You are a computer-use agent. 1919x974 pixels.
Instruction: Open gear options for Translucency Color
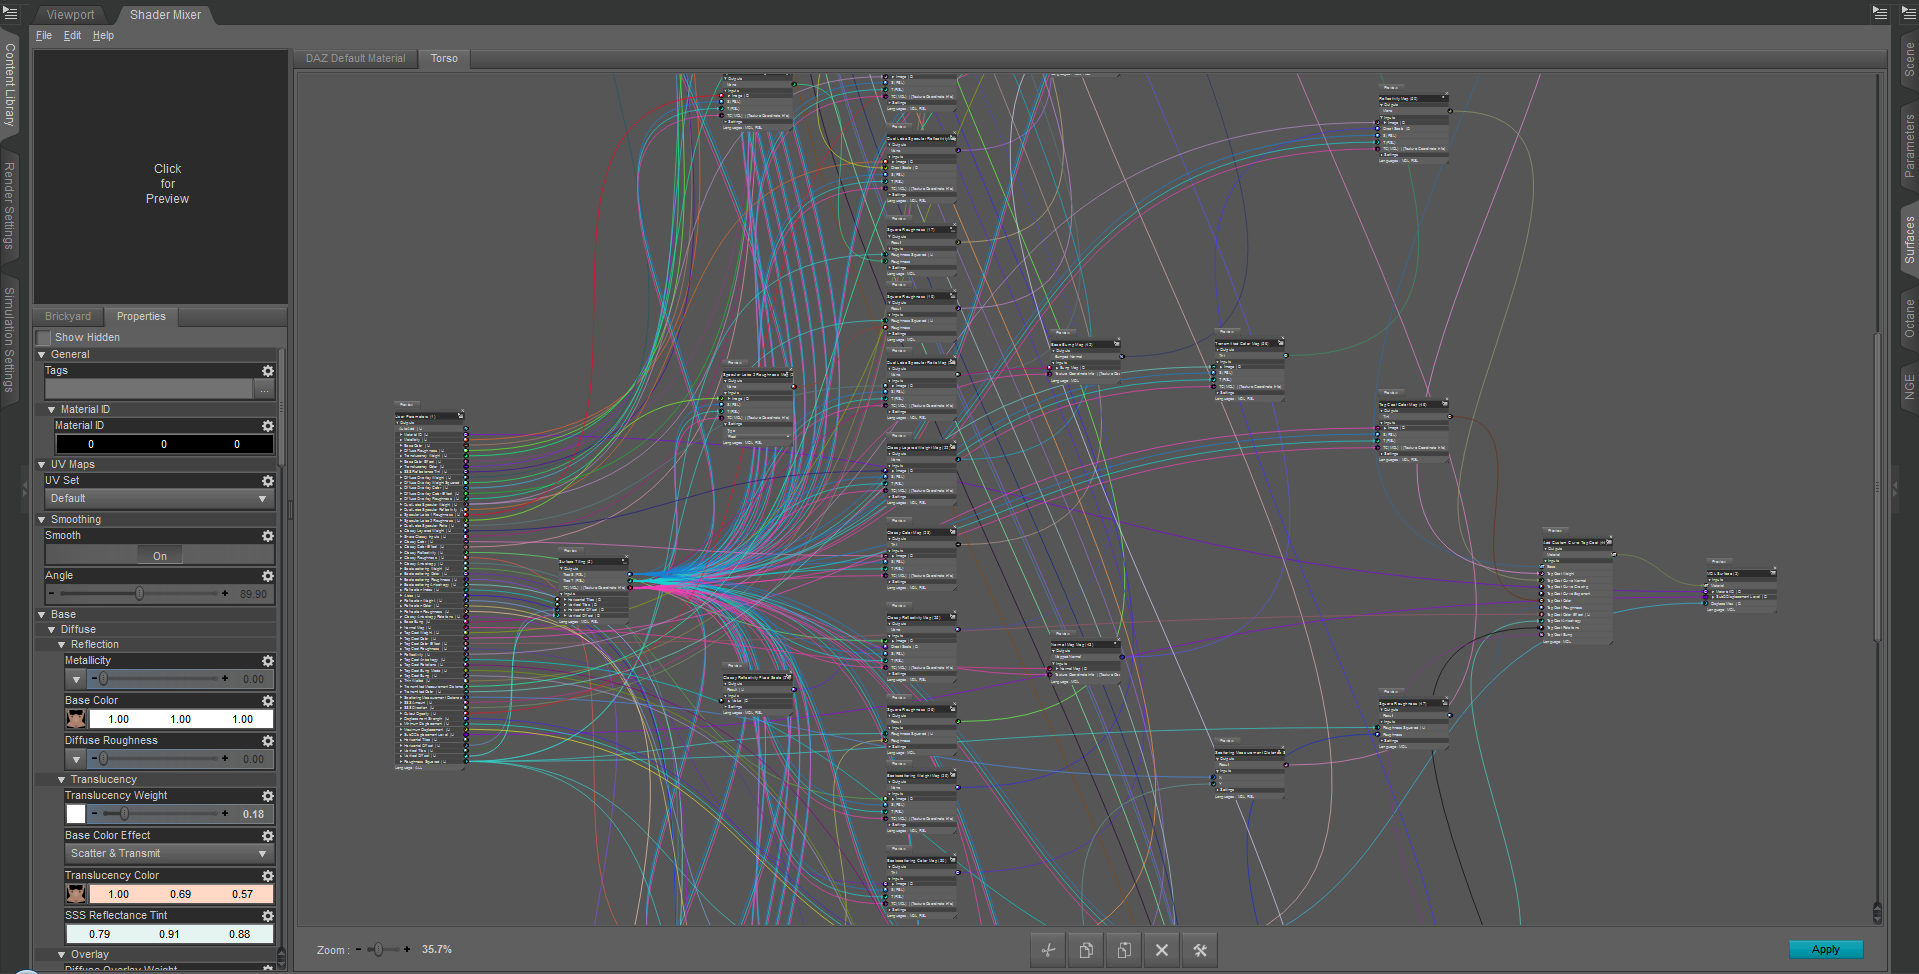coord(268,876)
